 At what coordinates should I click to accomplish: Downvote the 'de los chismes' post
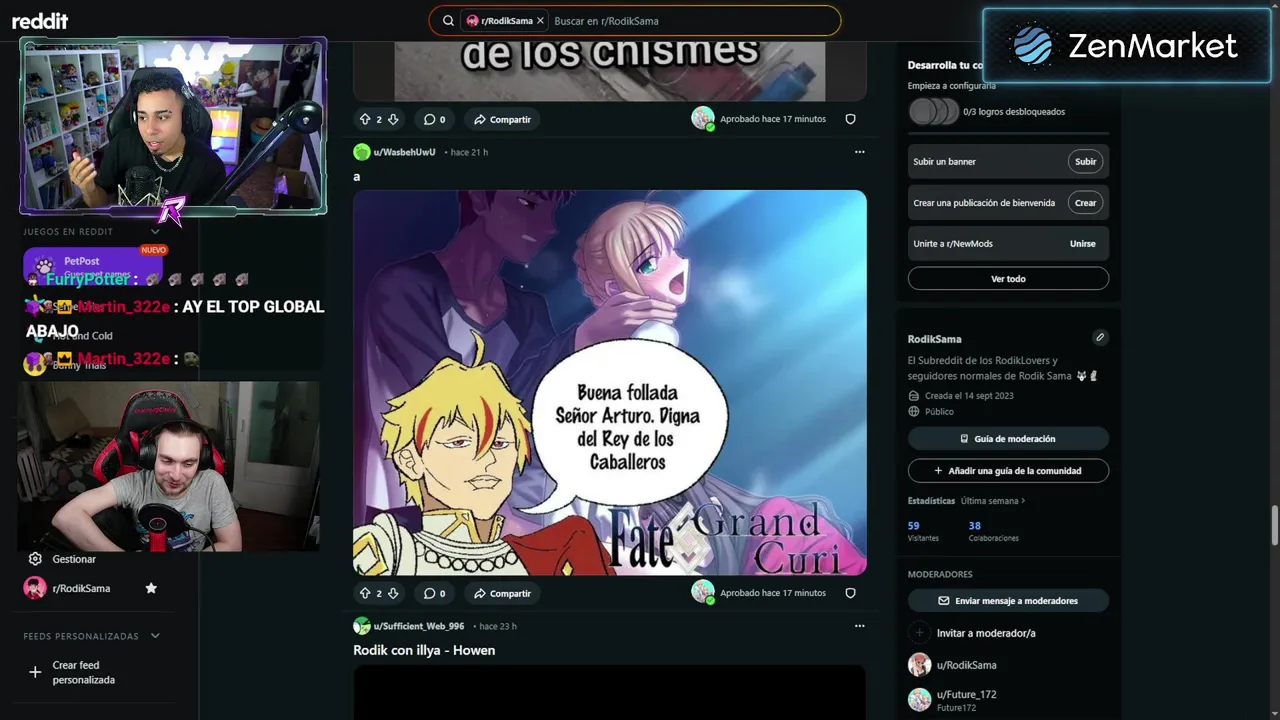click(393, 119)
